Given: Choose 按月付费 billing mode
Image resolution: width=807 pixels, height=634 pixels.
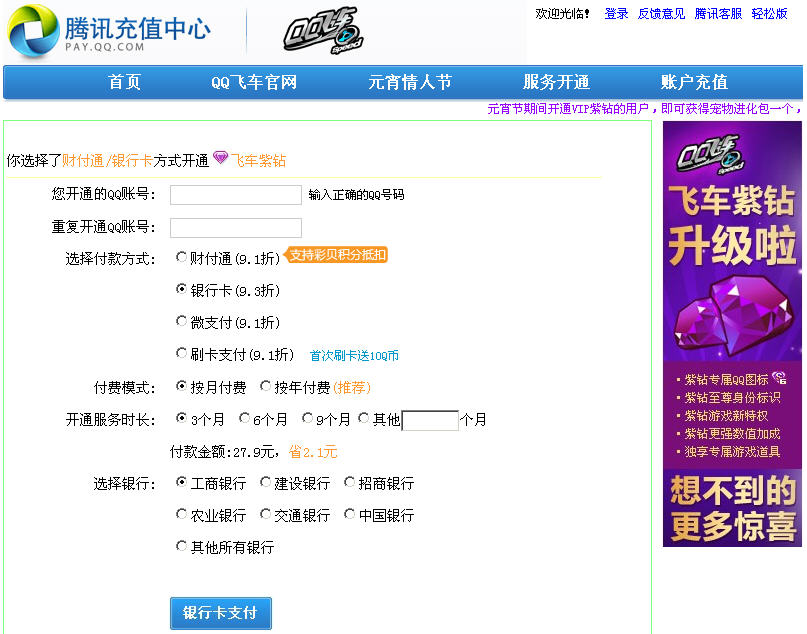Looking at the screenshot, I should 181,385.
